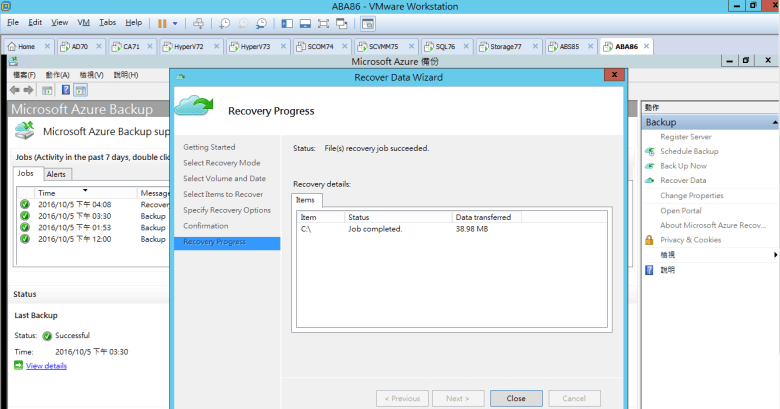Image resolution: width=780 pixels, height=409 pixels.
Task: Open the power options dropdown arrow beside pause
Action: pyautogui.click(x=176, y=22)
